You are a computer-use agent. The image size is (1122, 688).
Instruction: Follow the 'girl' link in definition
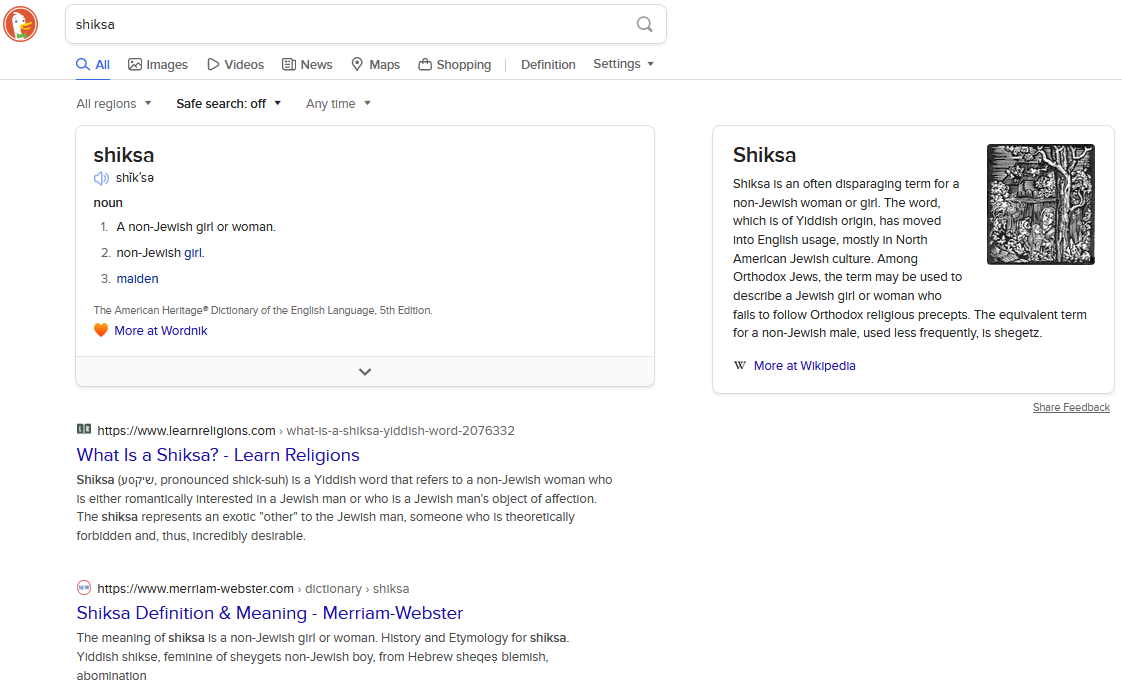pyautogui.click(x=192, y=253)
